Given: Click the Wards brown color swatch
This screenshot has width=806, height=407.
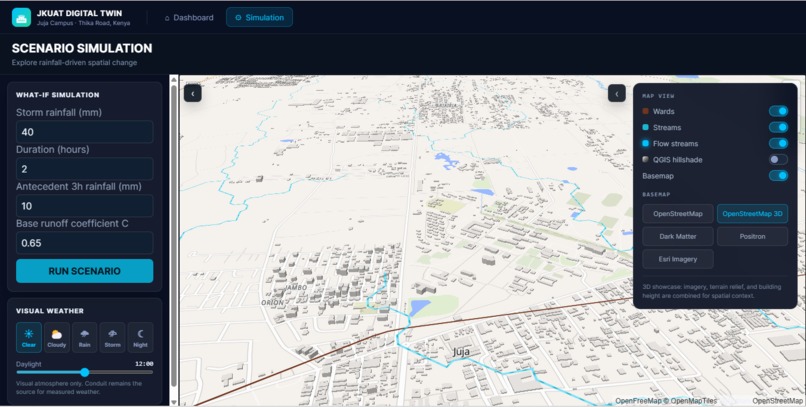Looking at the screenshot, I should pyautogui.click(x=646, y=111).
